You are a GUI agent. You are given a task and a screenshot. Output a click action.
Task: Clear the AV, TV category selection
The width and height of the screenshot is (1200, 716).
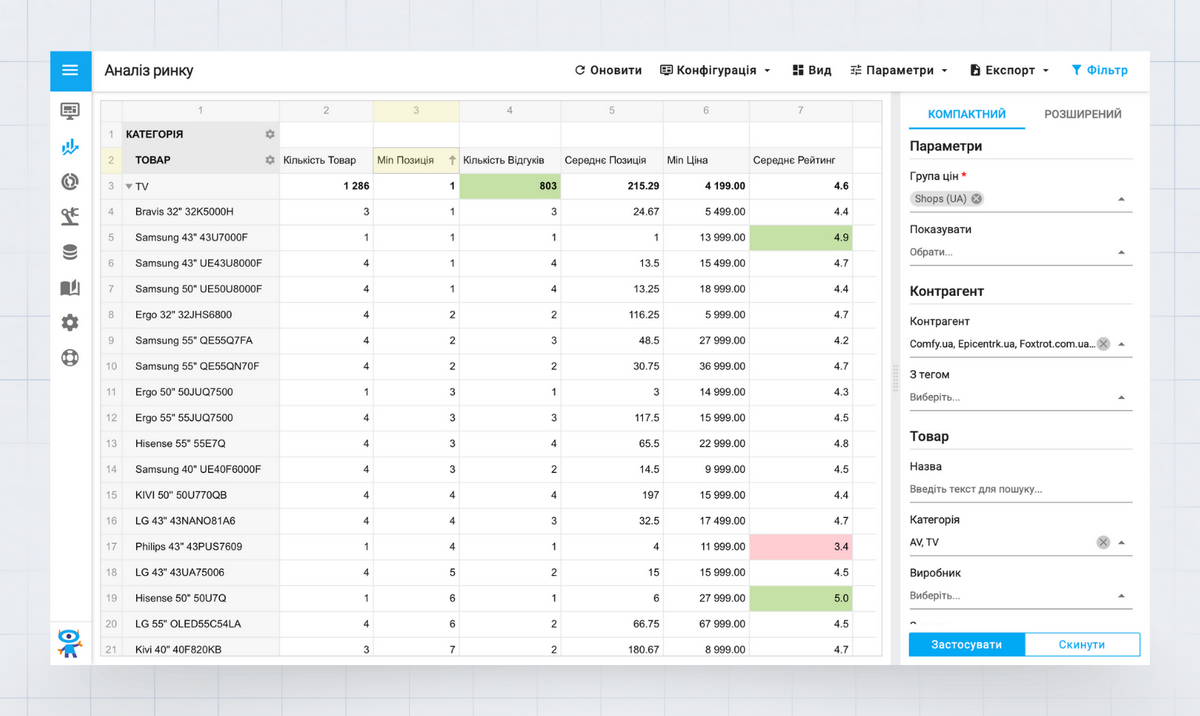tap(1103, 542)
